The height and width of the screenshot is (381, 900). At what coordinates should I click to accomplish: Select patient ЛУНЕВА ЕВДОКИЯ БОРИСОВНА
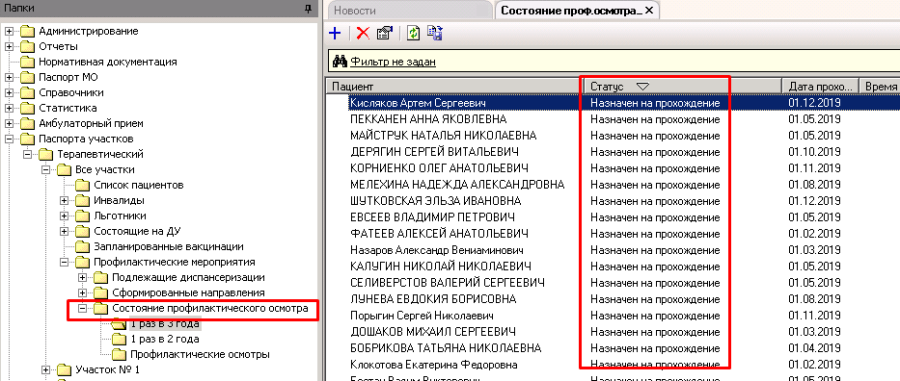(x=433, y=300)
